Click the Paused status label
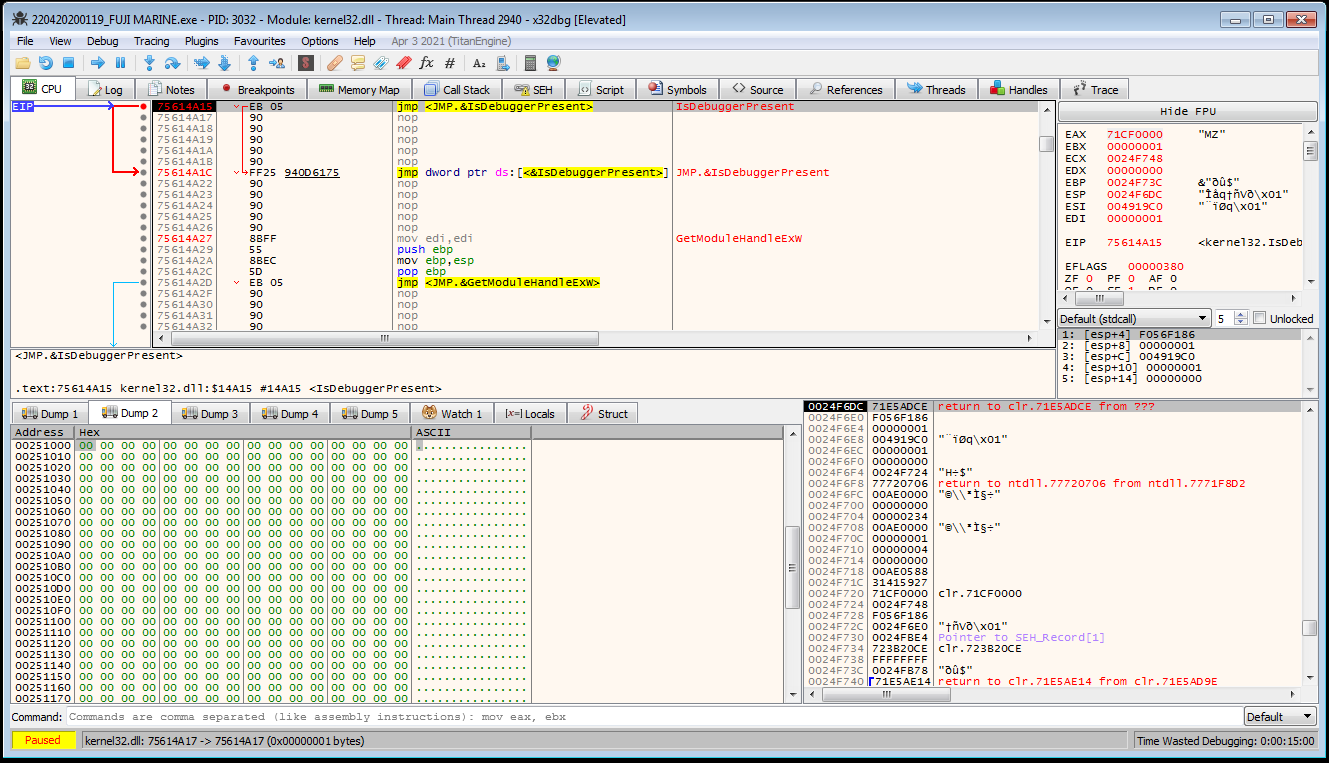This screenshot has width=1329, height=763. pyautogui.click(x=43, y=740)
